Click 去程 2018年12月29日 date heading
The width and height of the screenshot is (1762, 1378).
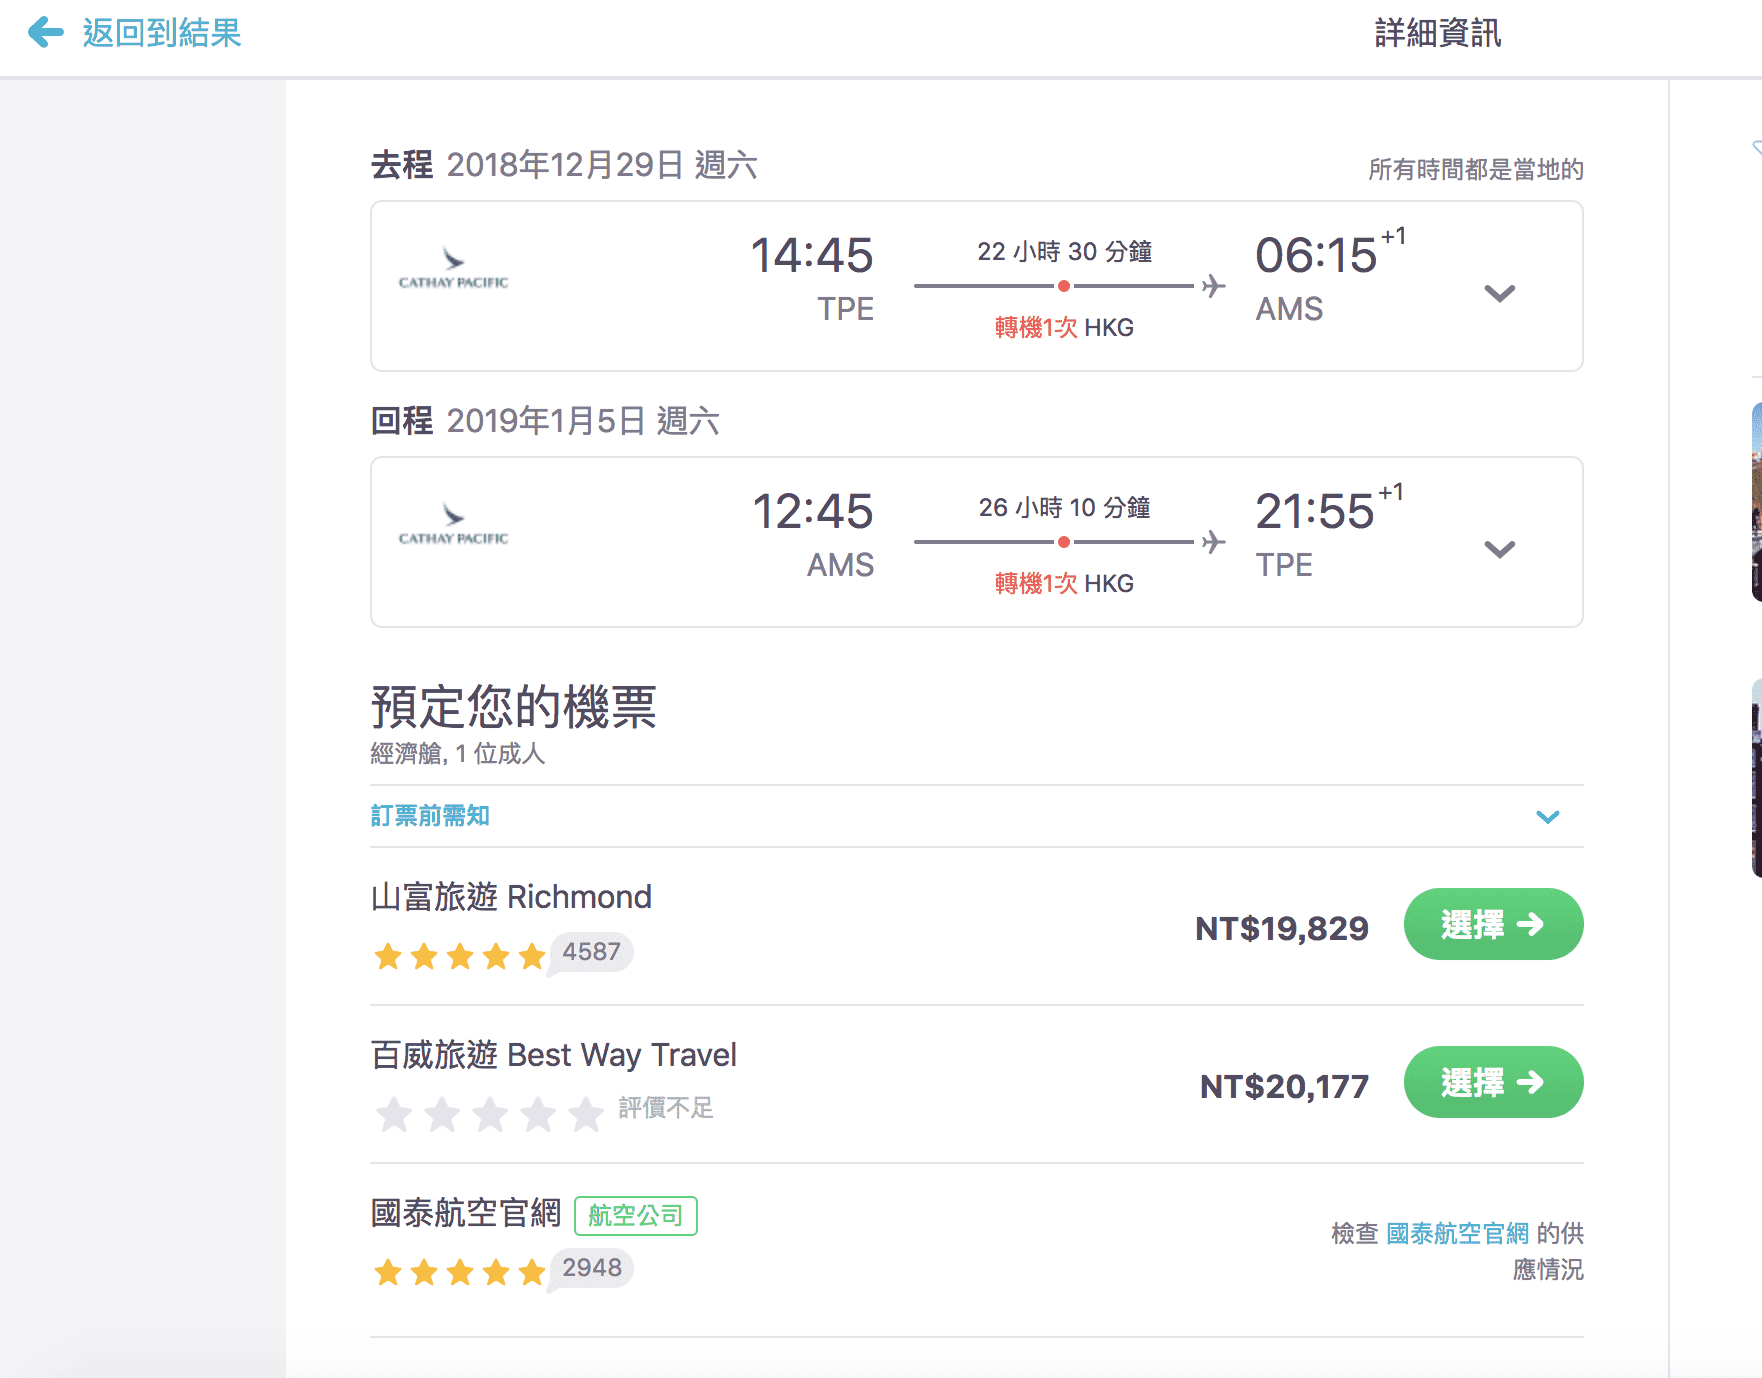pyautogui.click(x=564, y=164)
